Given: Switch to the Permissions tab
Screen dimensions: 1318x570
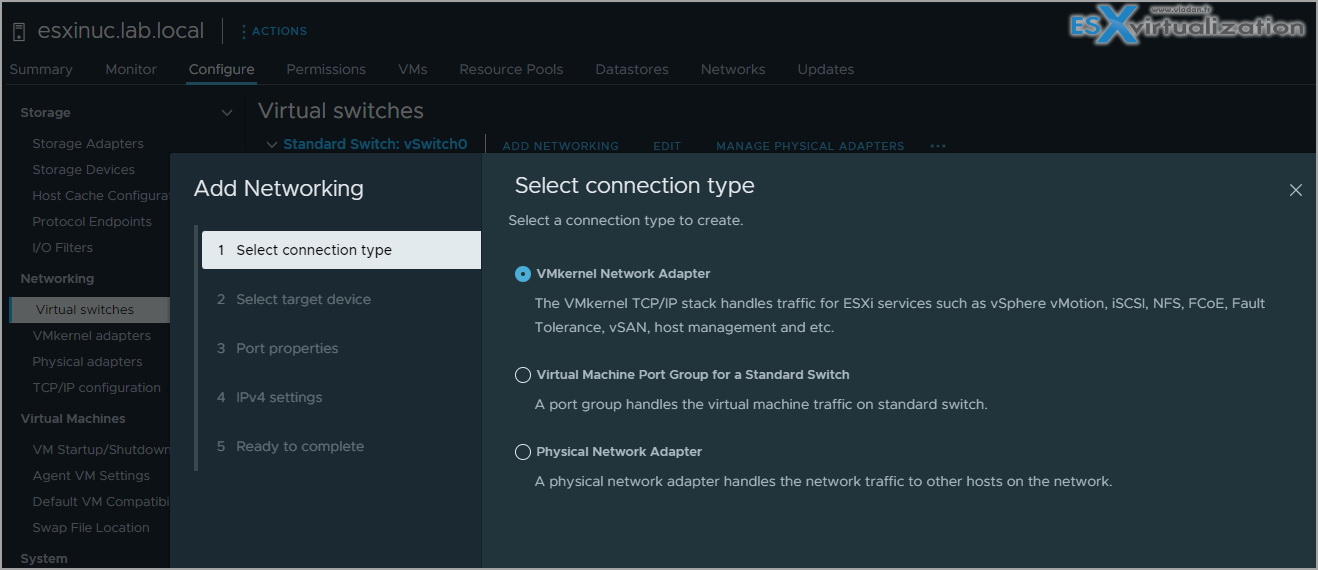Looking at the screenshot, I should (x=326, y=69).
